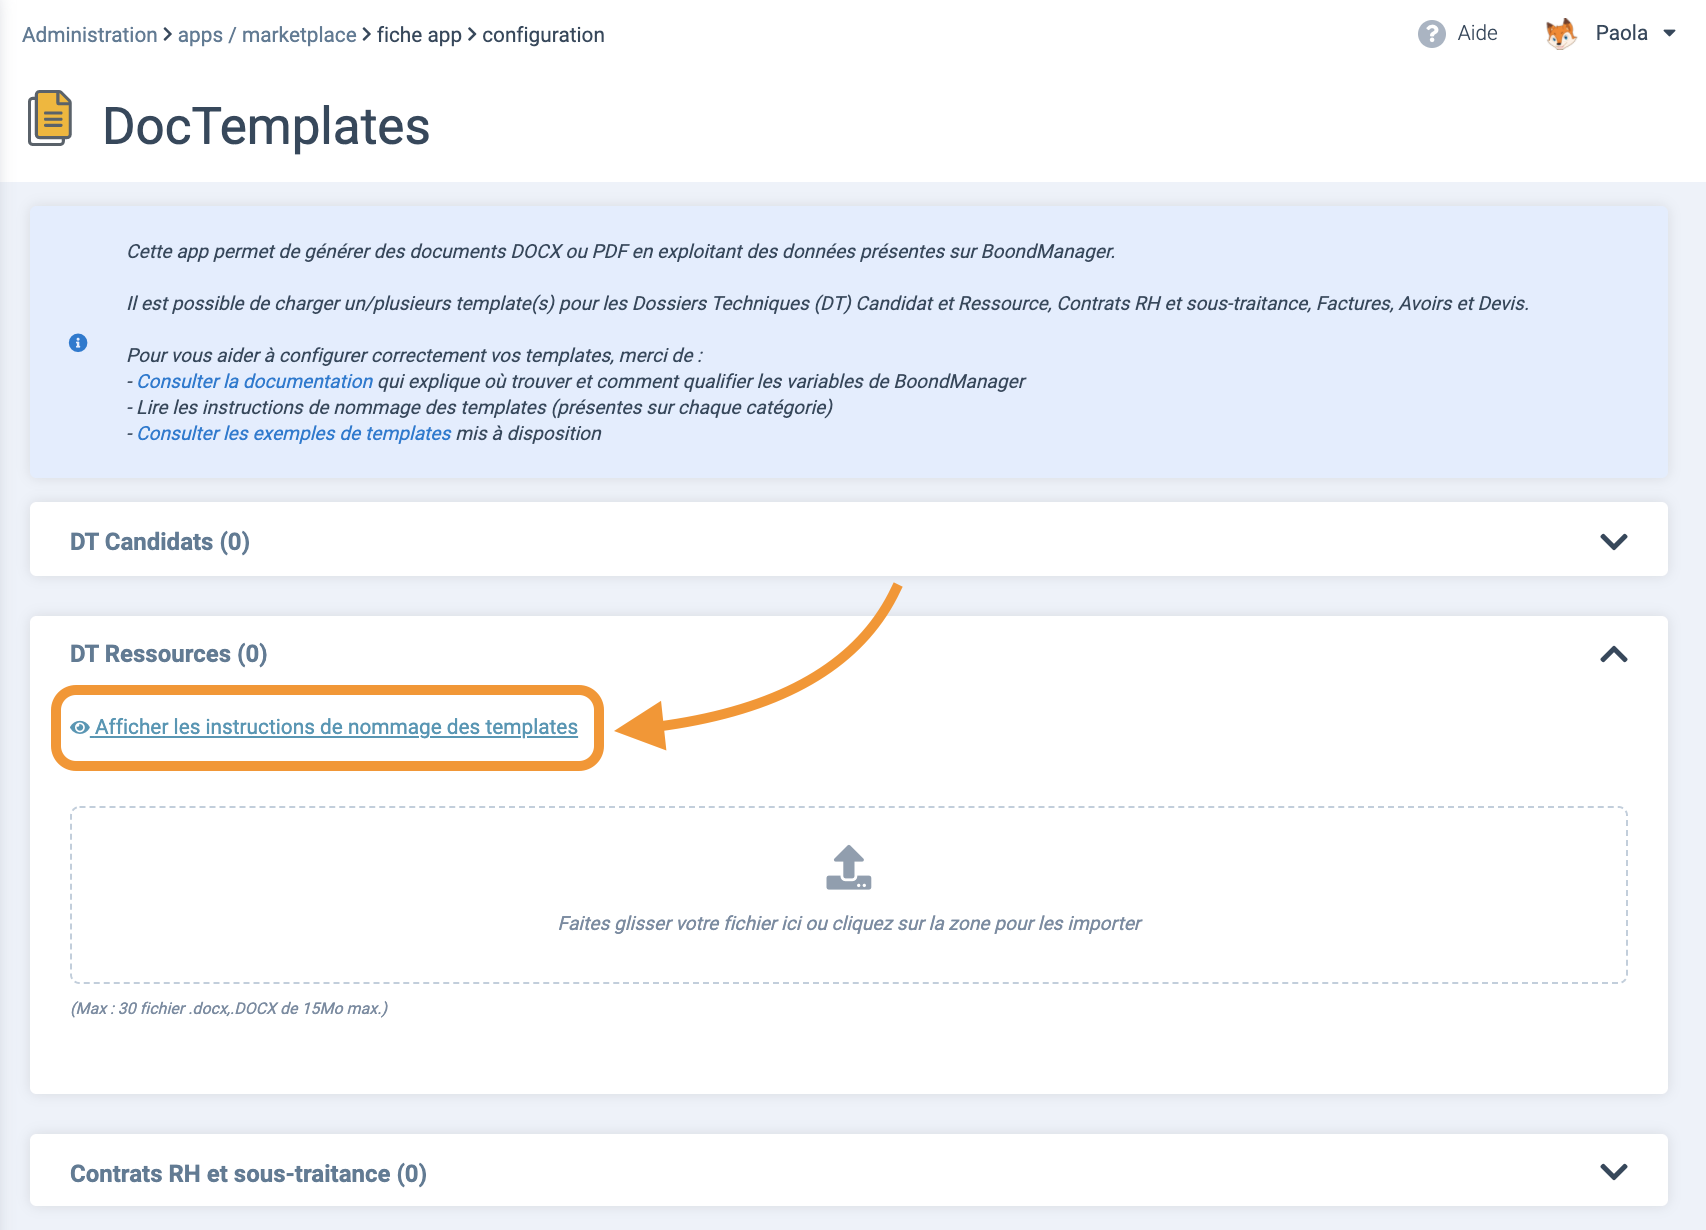Viewport: 1706px width, 1230px height.
Task: Click the blue info circle icon
Action: click(x=78, y=343)
